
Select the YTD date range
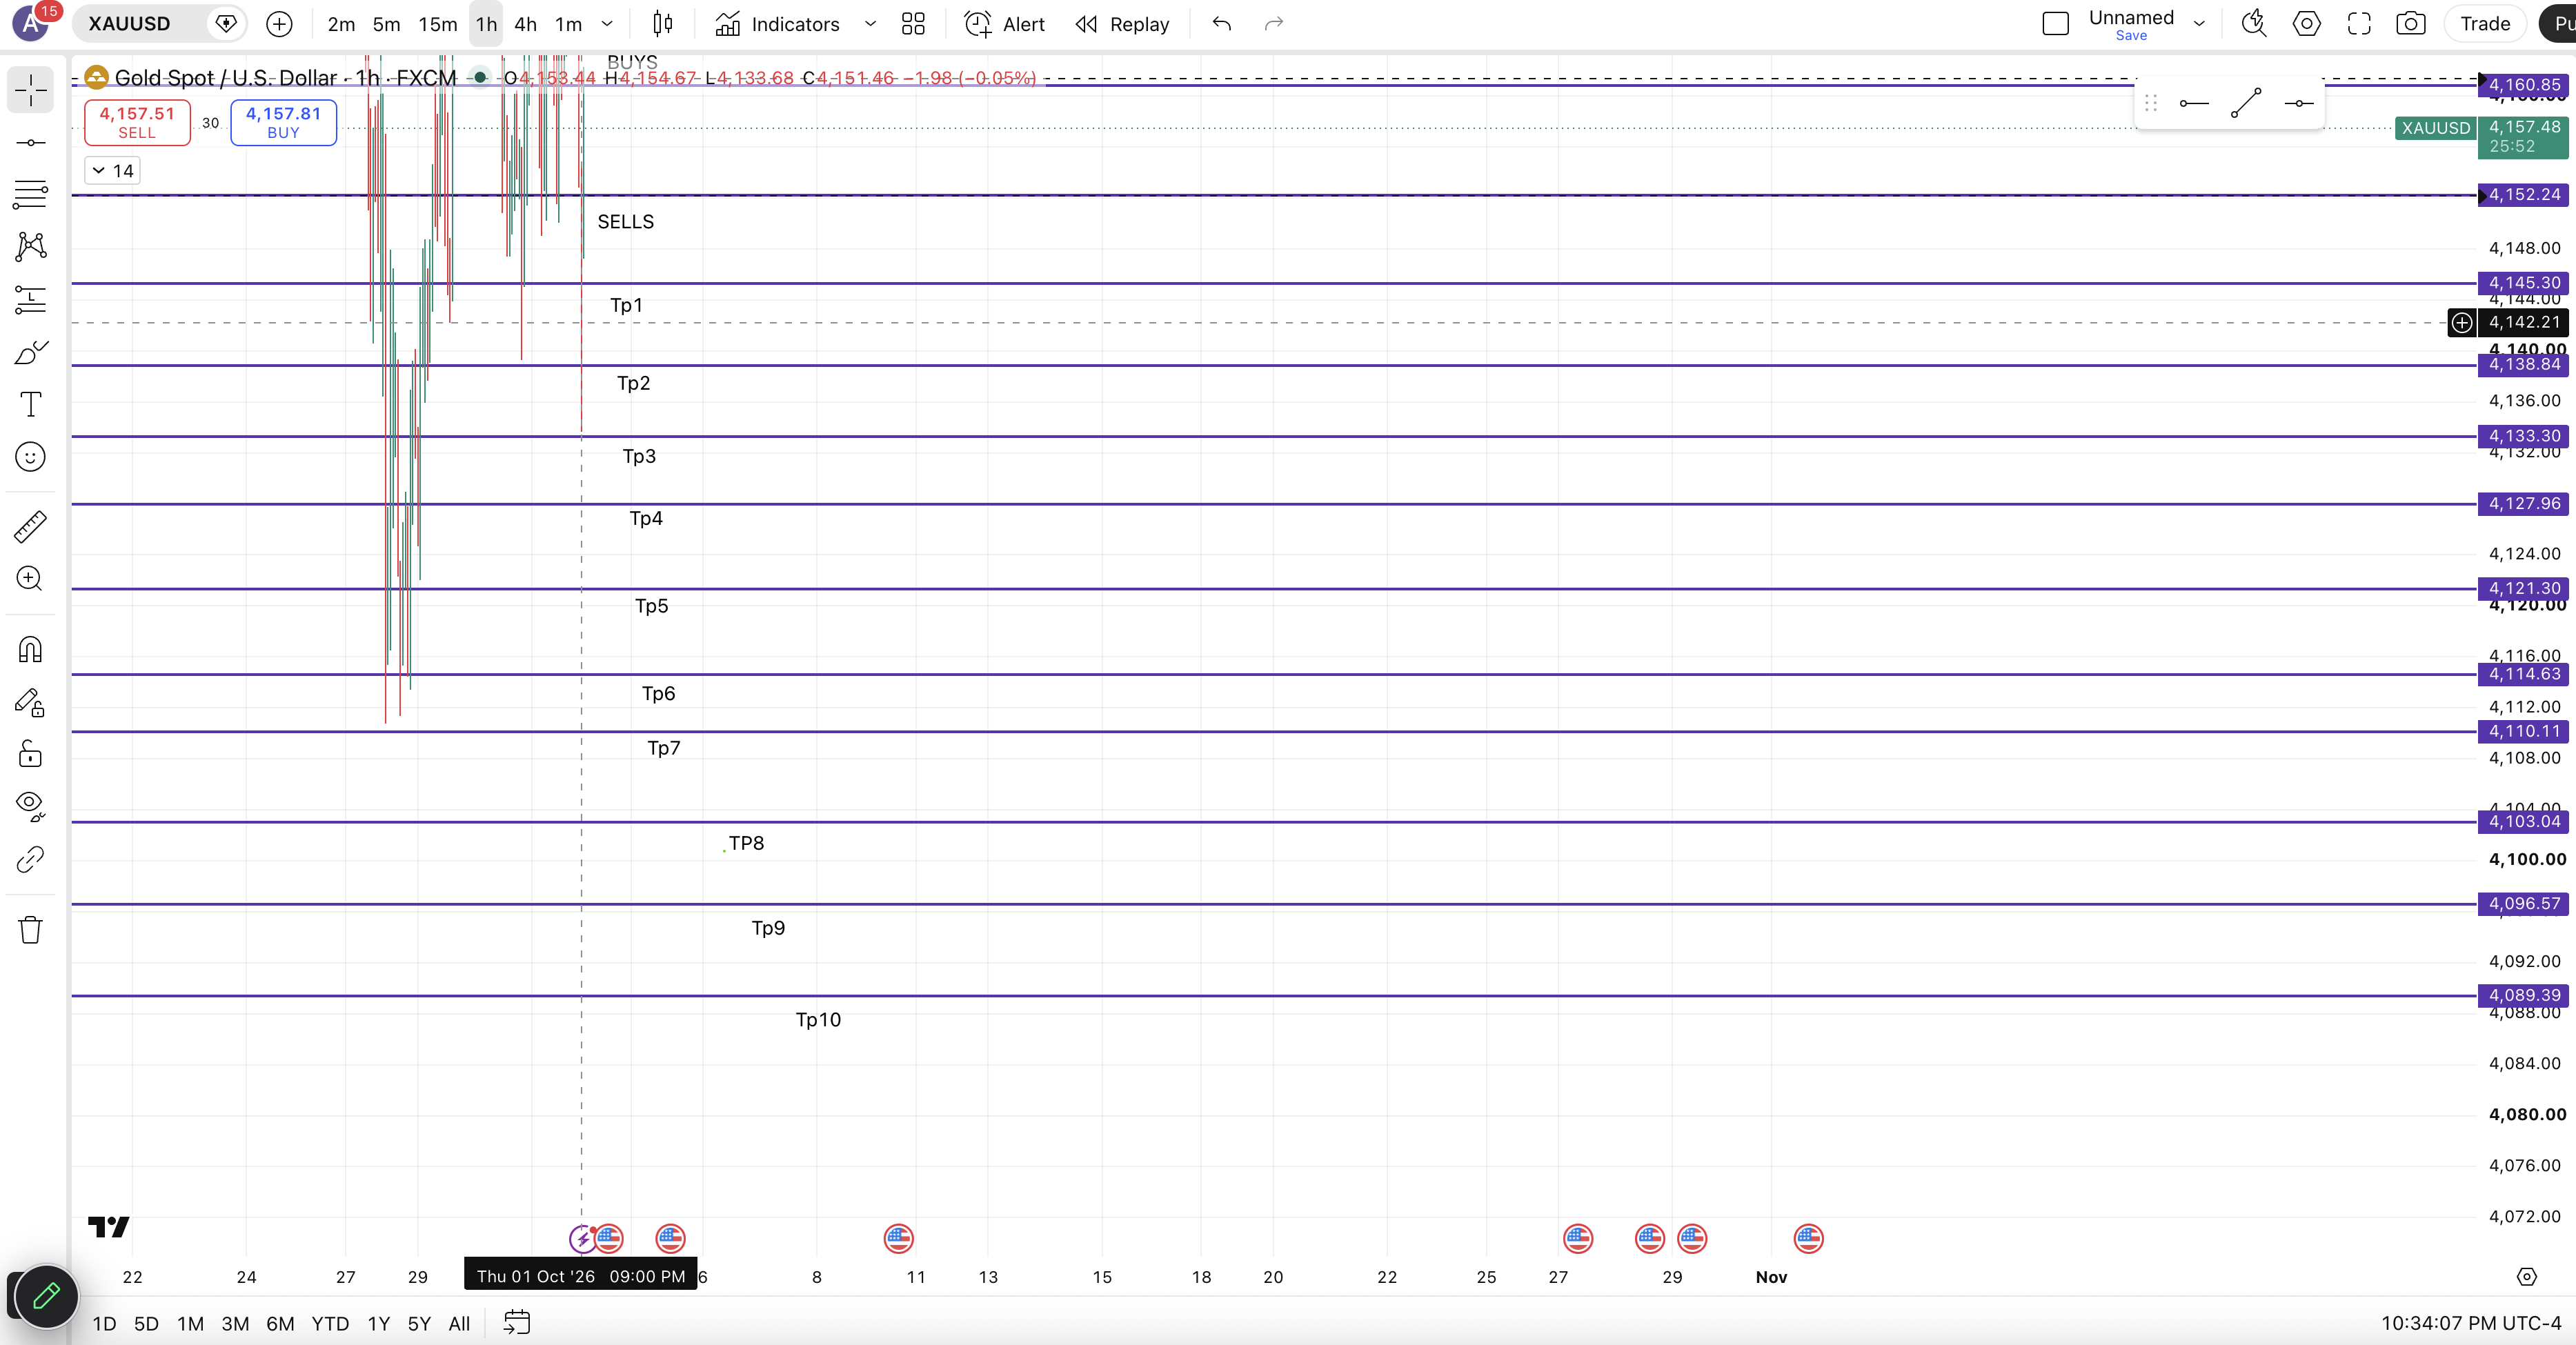[x=330, y=1323]
